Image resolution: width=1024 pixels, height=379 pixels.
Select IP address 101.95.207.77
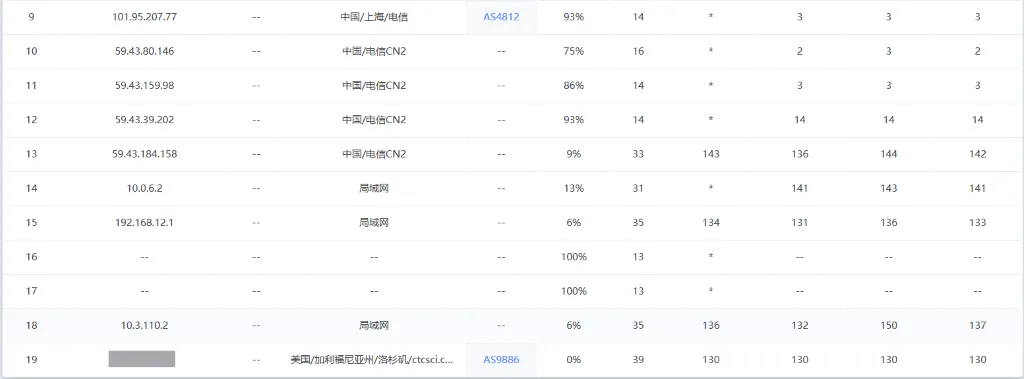[x=144, y=17]
